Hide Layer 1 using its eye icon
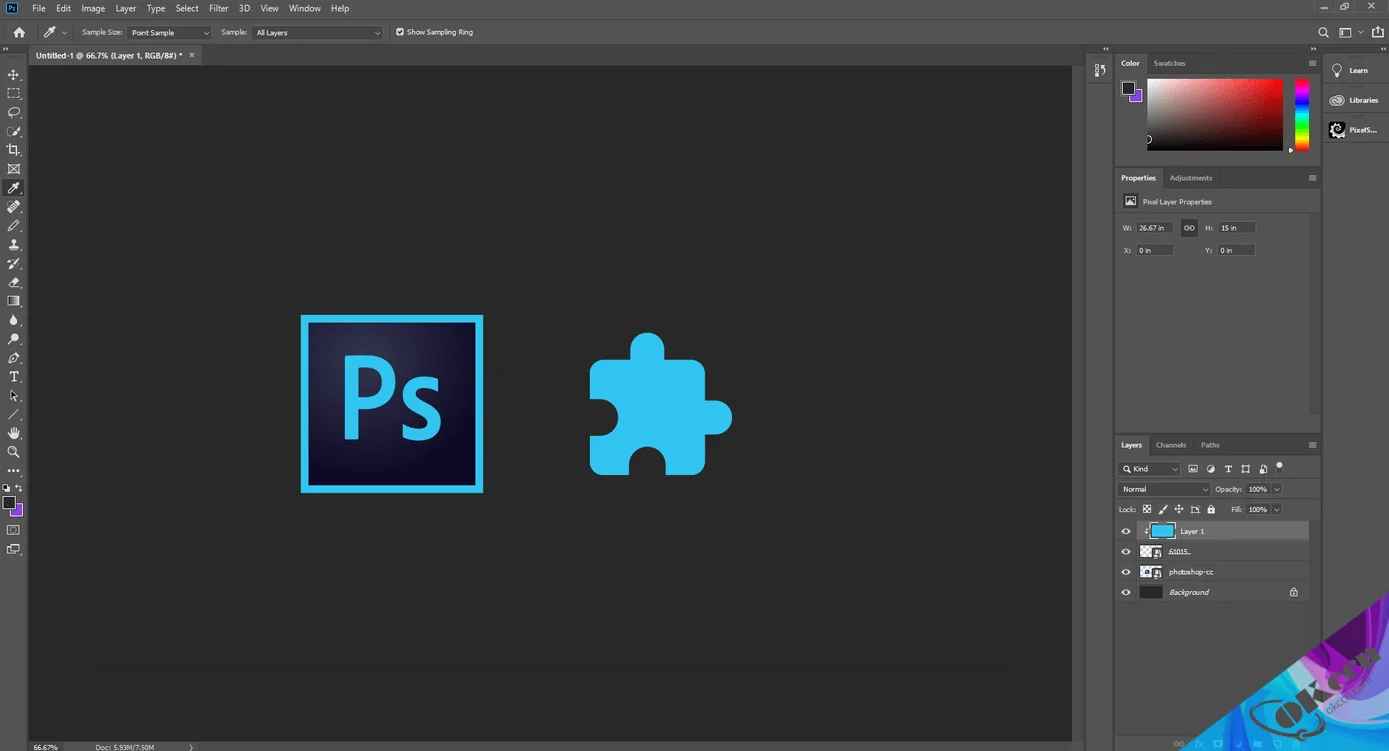Viewport: 1389px width, 751px height. [1126, 531]
